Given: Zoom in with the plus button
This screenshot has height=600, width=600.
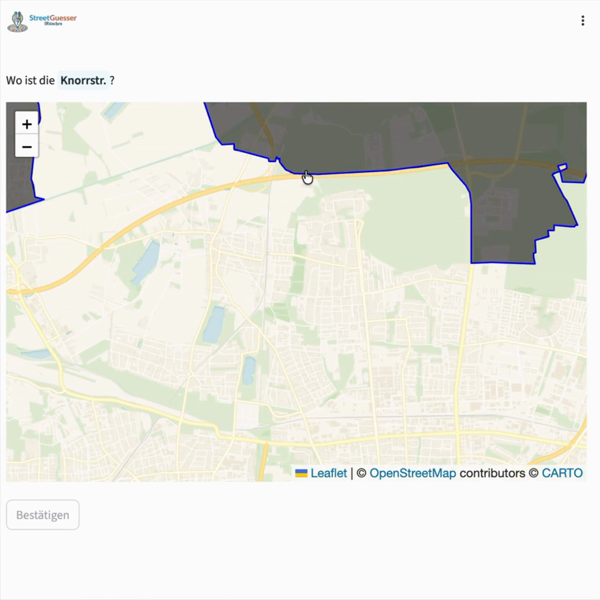Looking at the screenshot, I should [x=26, y=124].
